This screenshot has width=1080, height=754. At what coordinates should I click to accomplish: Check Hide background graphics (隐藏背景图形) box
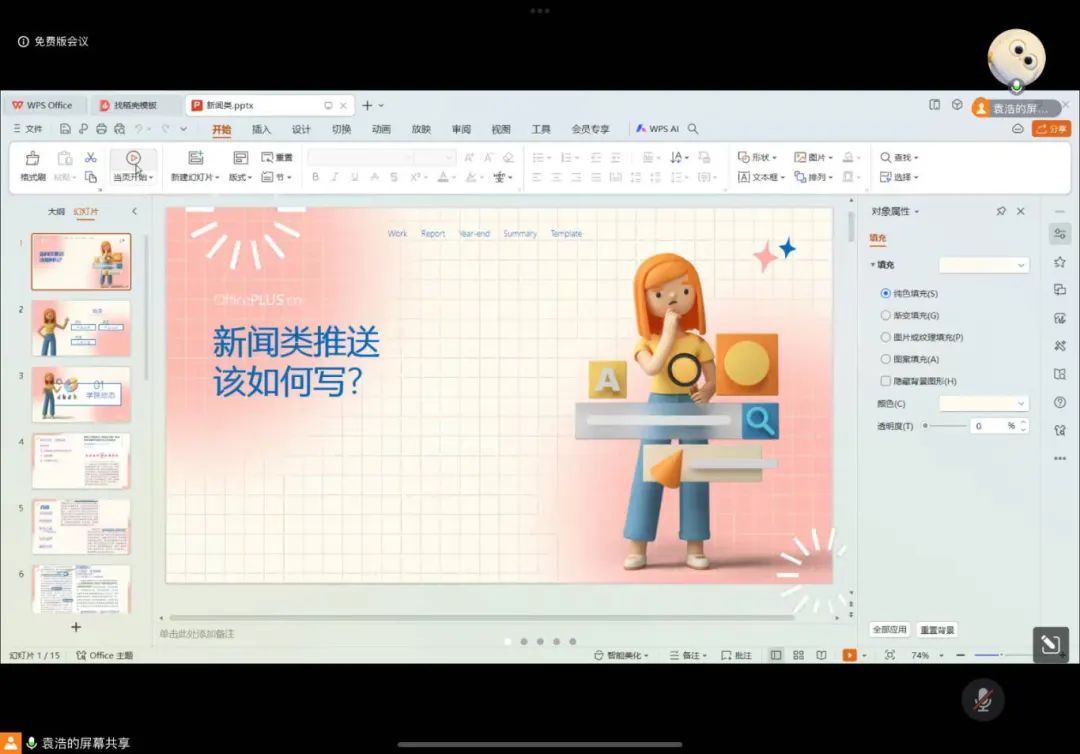click(x=885, y=381)
